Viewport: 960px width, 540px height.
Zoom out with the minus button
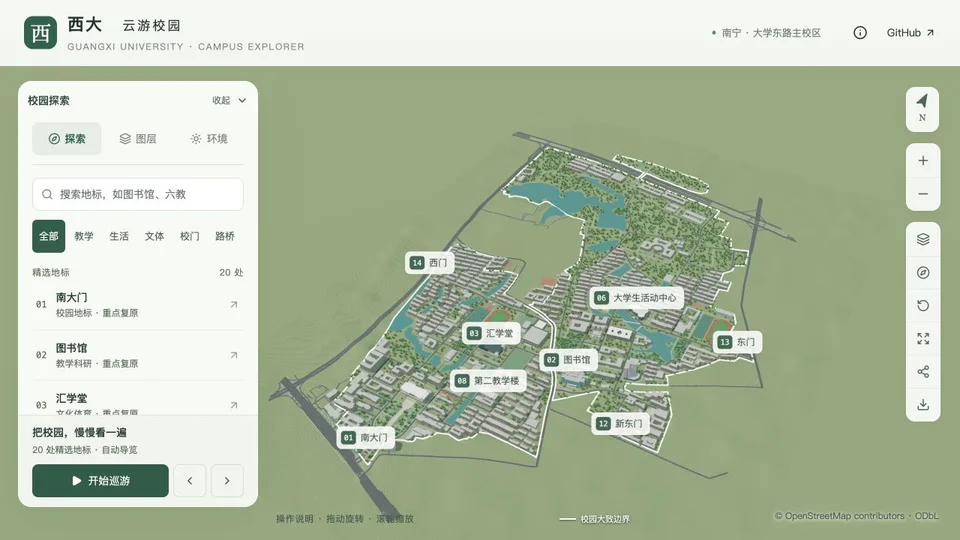[923, 194]
